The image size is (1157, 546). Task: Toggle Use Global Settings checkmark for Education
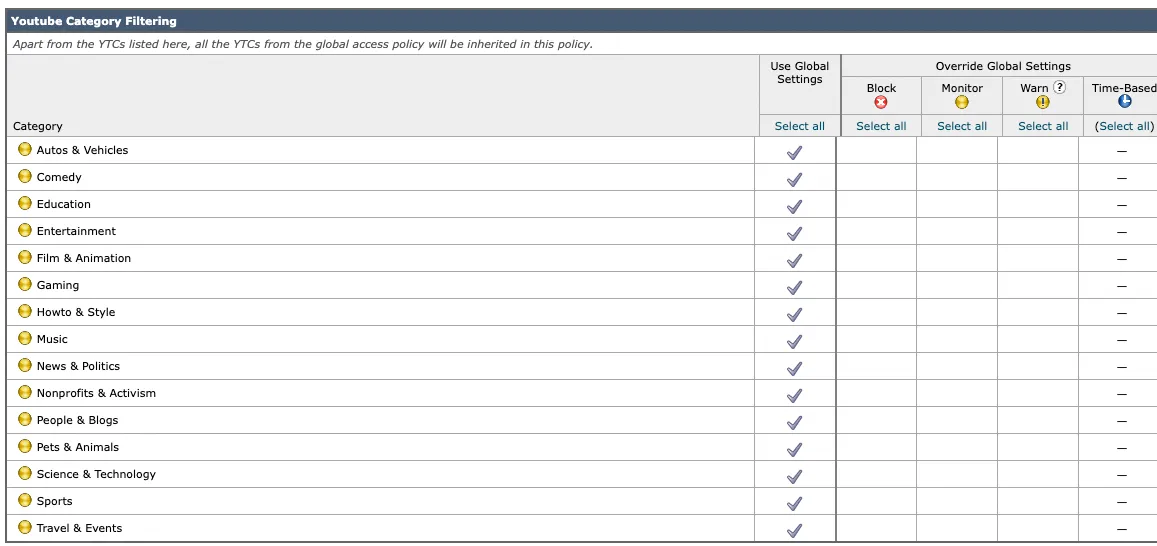(795, 206)
